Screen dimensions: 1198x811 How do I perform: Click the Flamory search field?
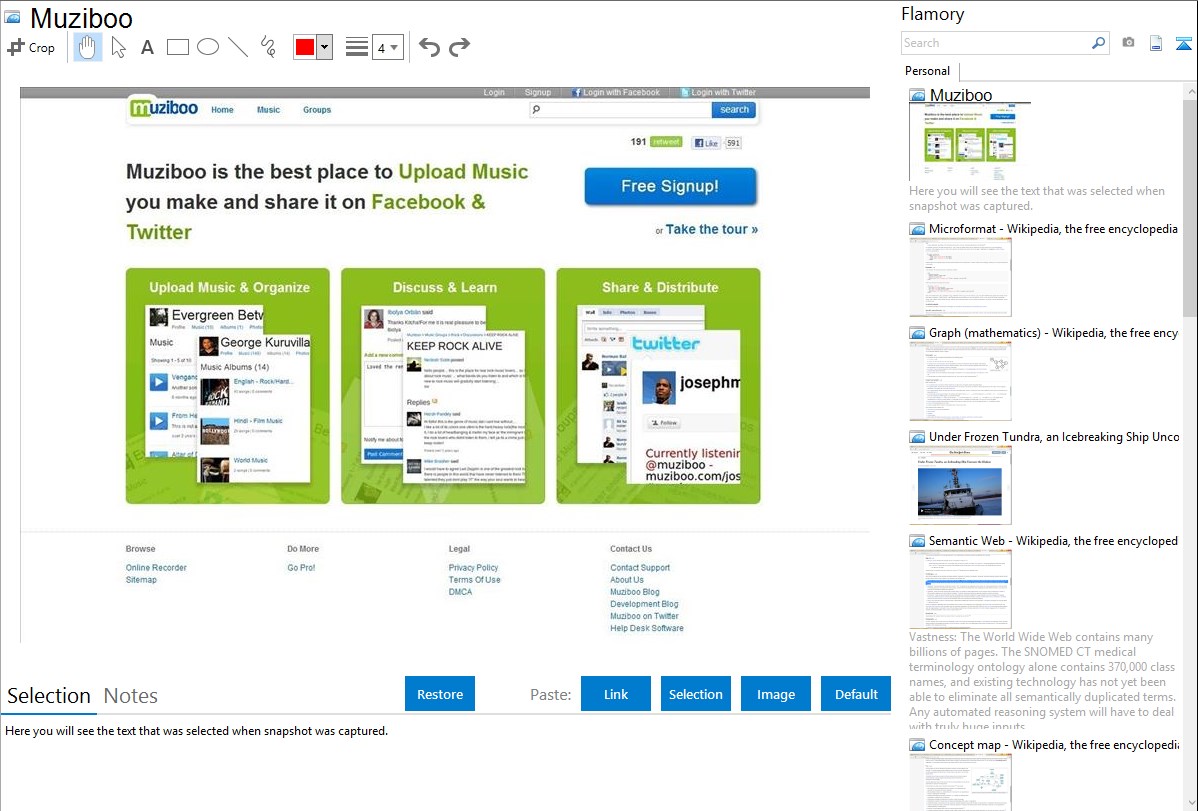pos(996,43)
